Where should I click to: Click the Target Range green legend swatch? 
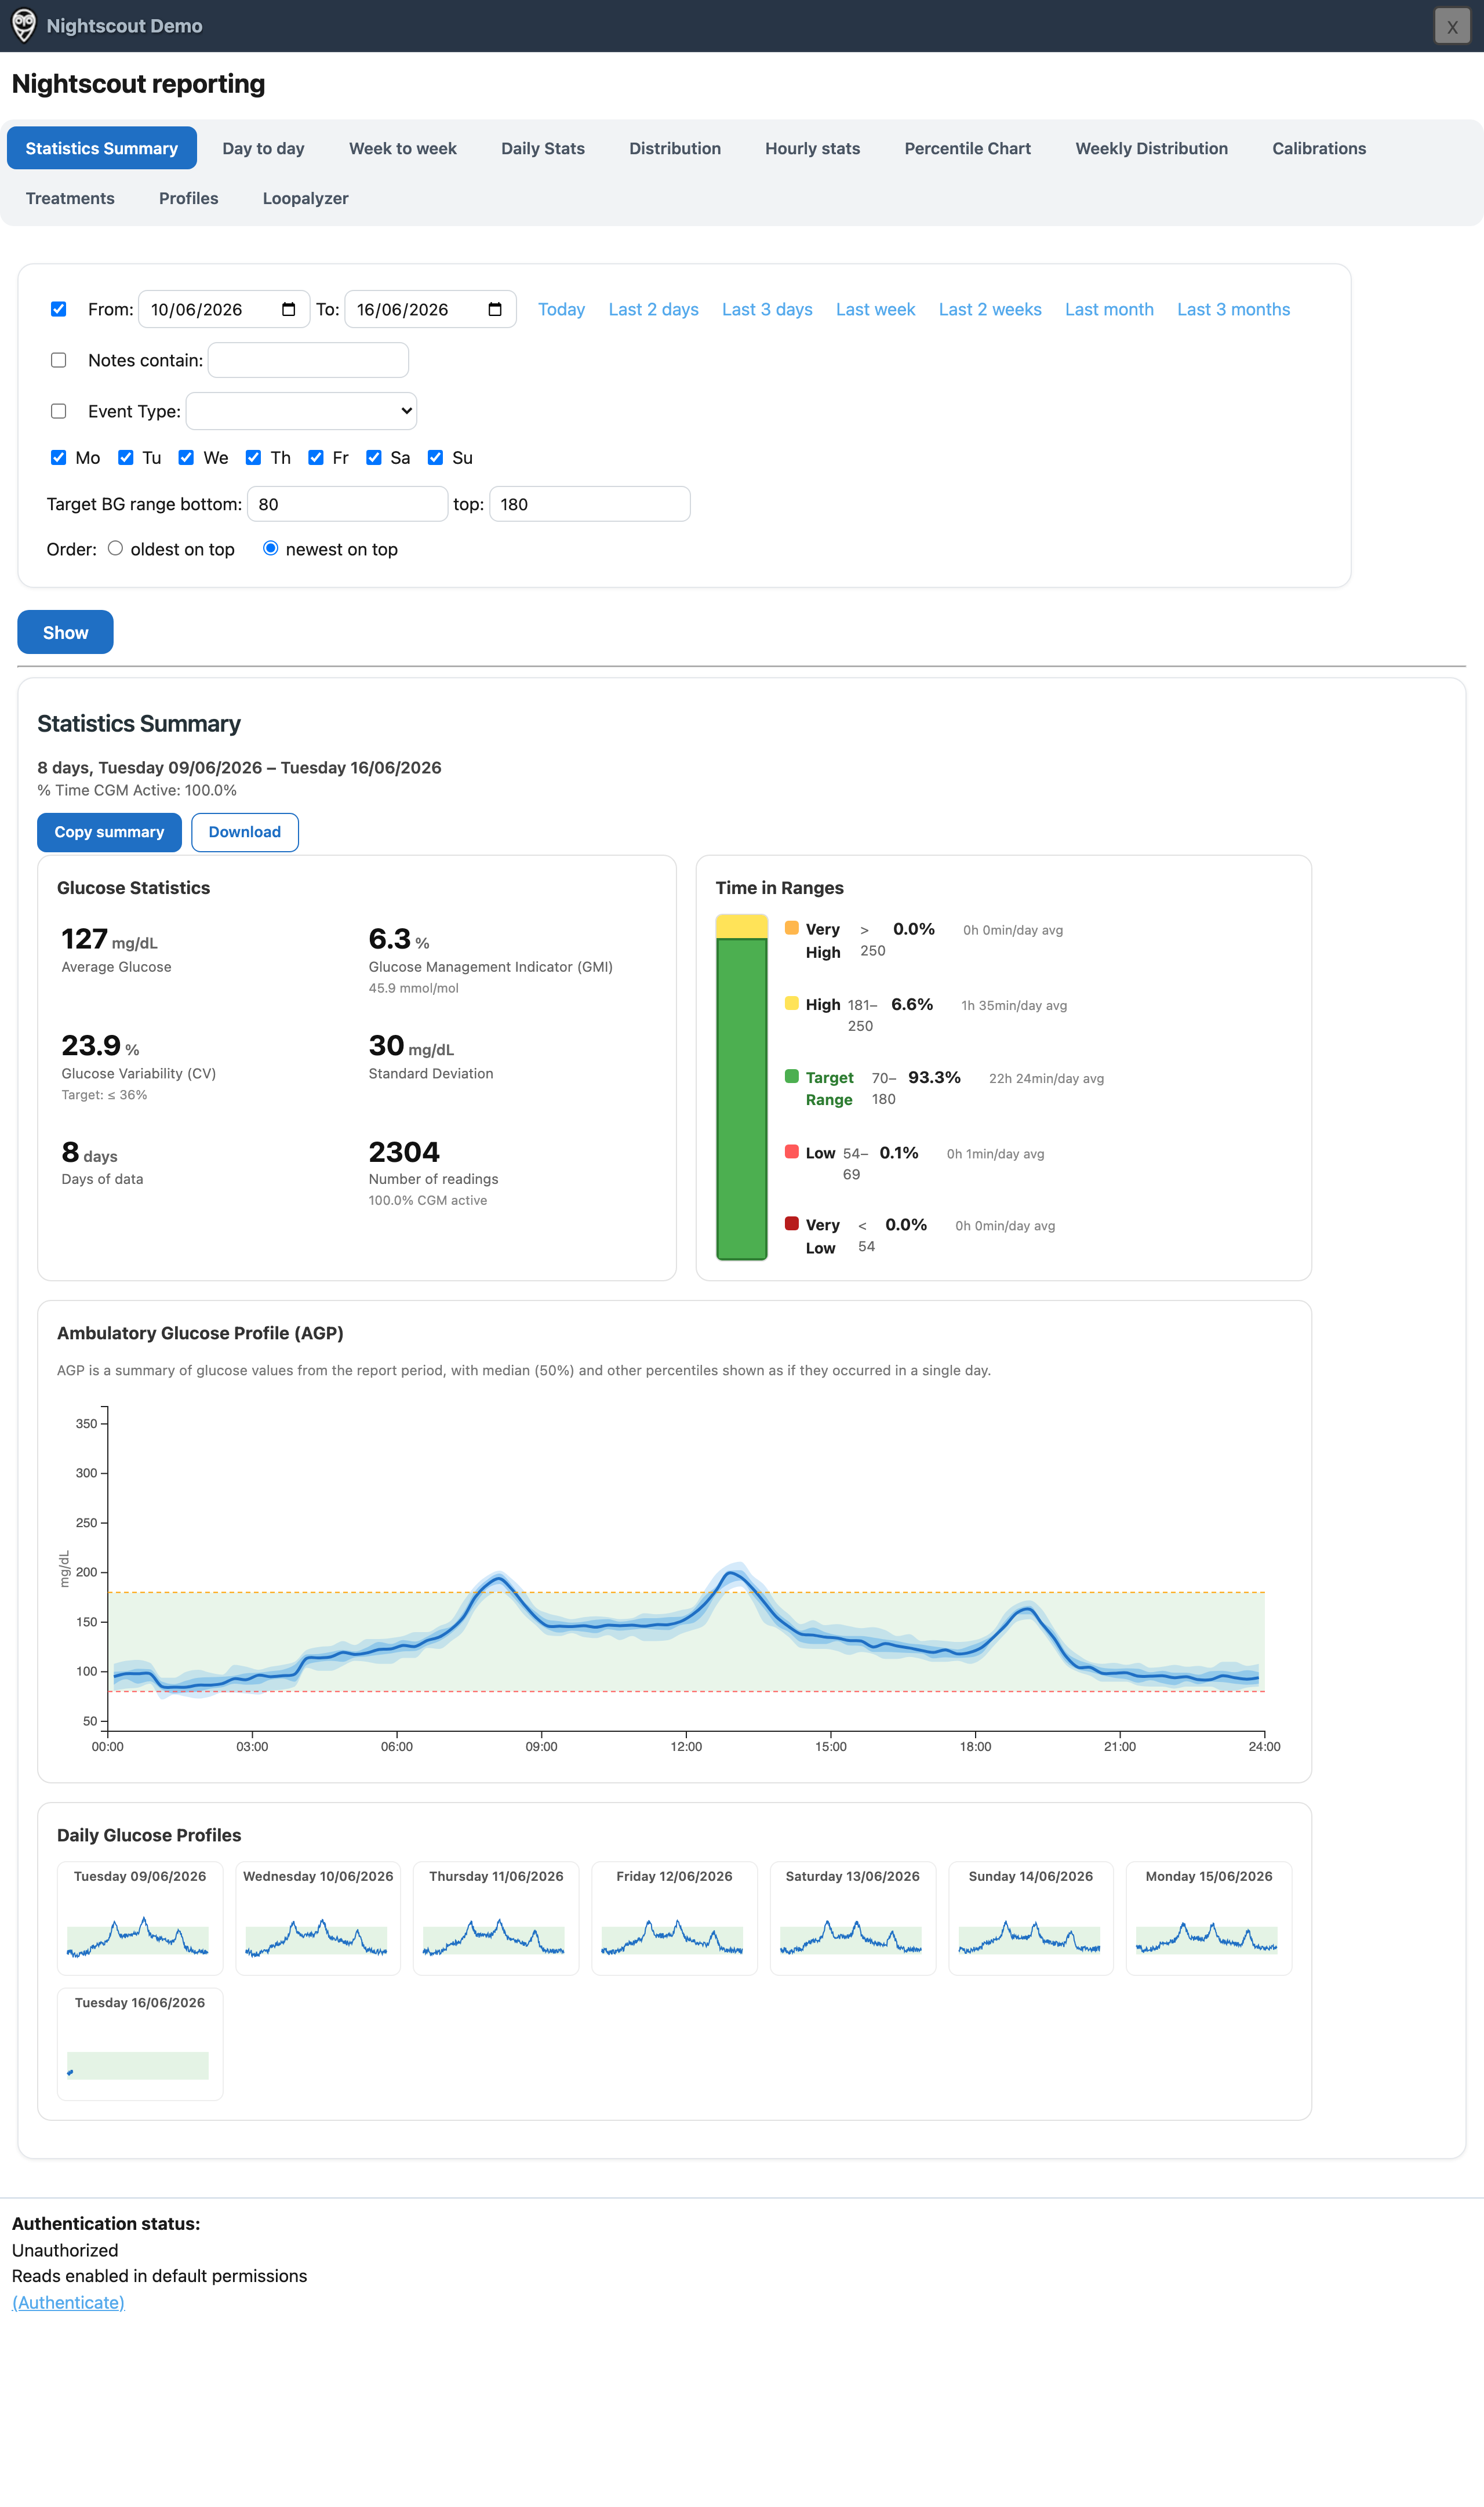[792, 1076]
